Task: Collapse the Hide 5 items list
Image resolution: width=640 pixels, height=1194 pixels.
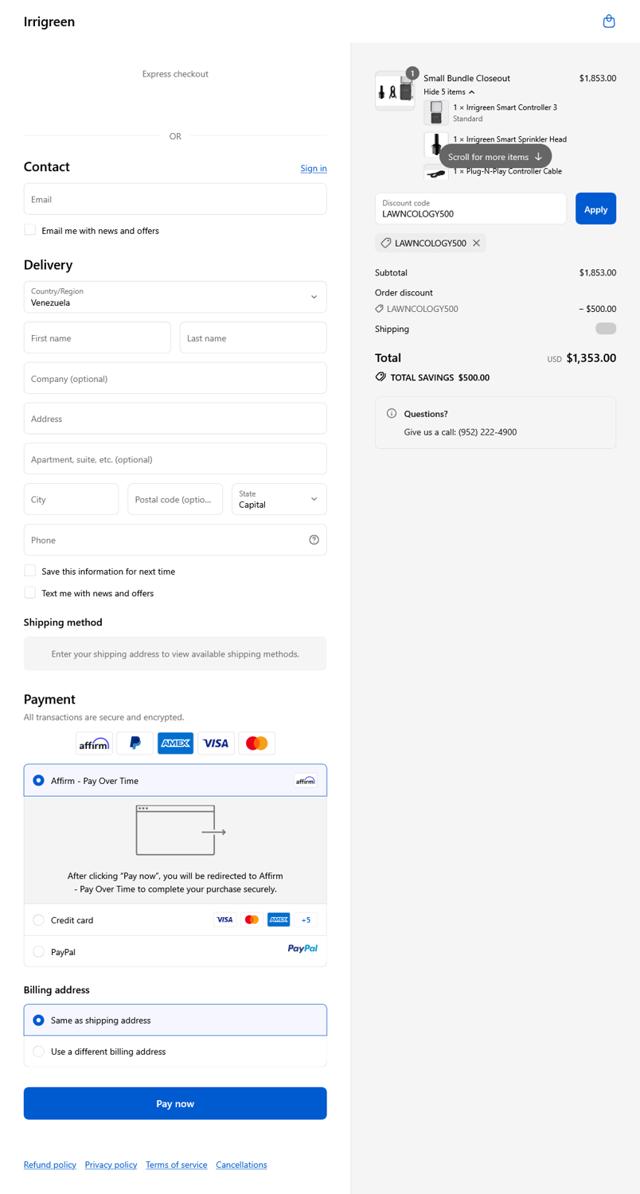Action: pyautogui.click(x=449, y=91)
